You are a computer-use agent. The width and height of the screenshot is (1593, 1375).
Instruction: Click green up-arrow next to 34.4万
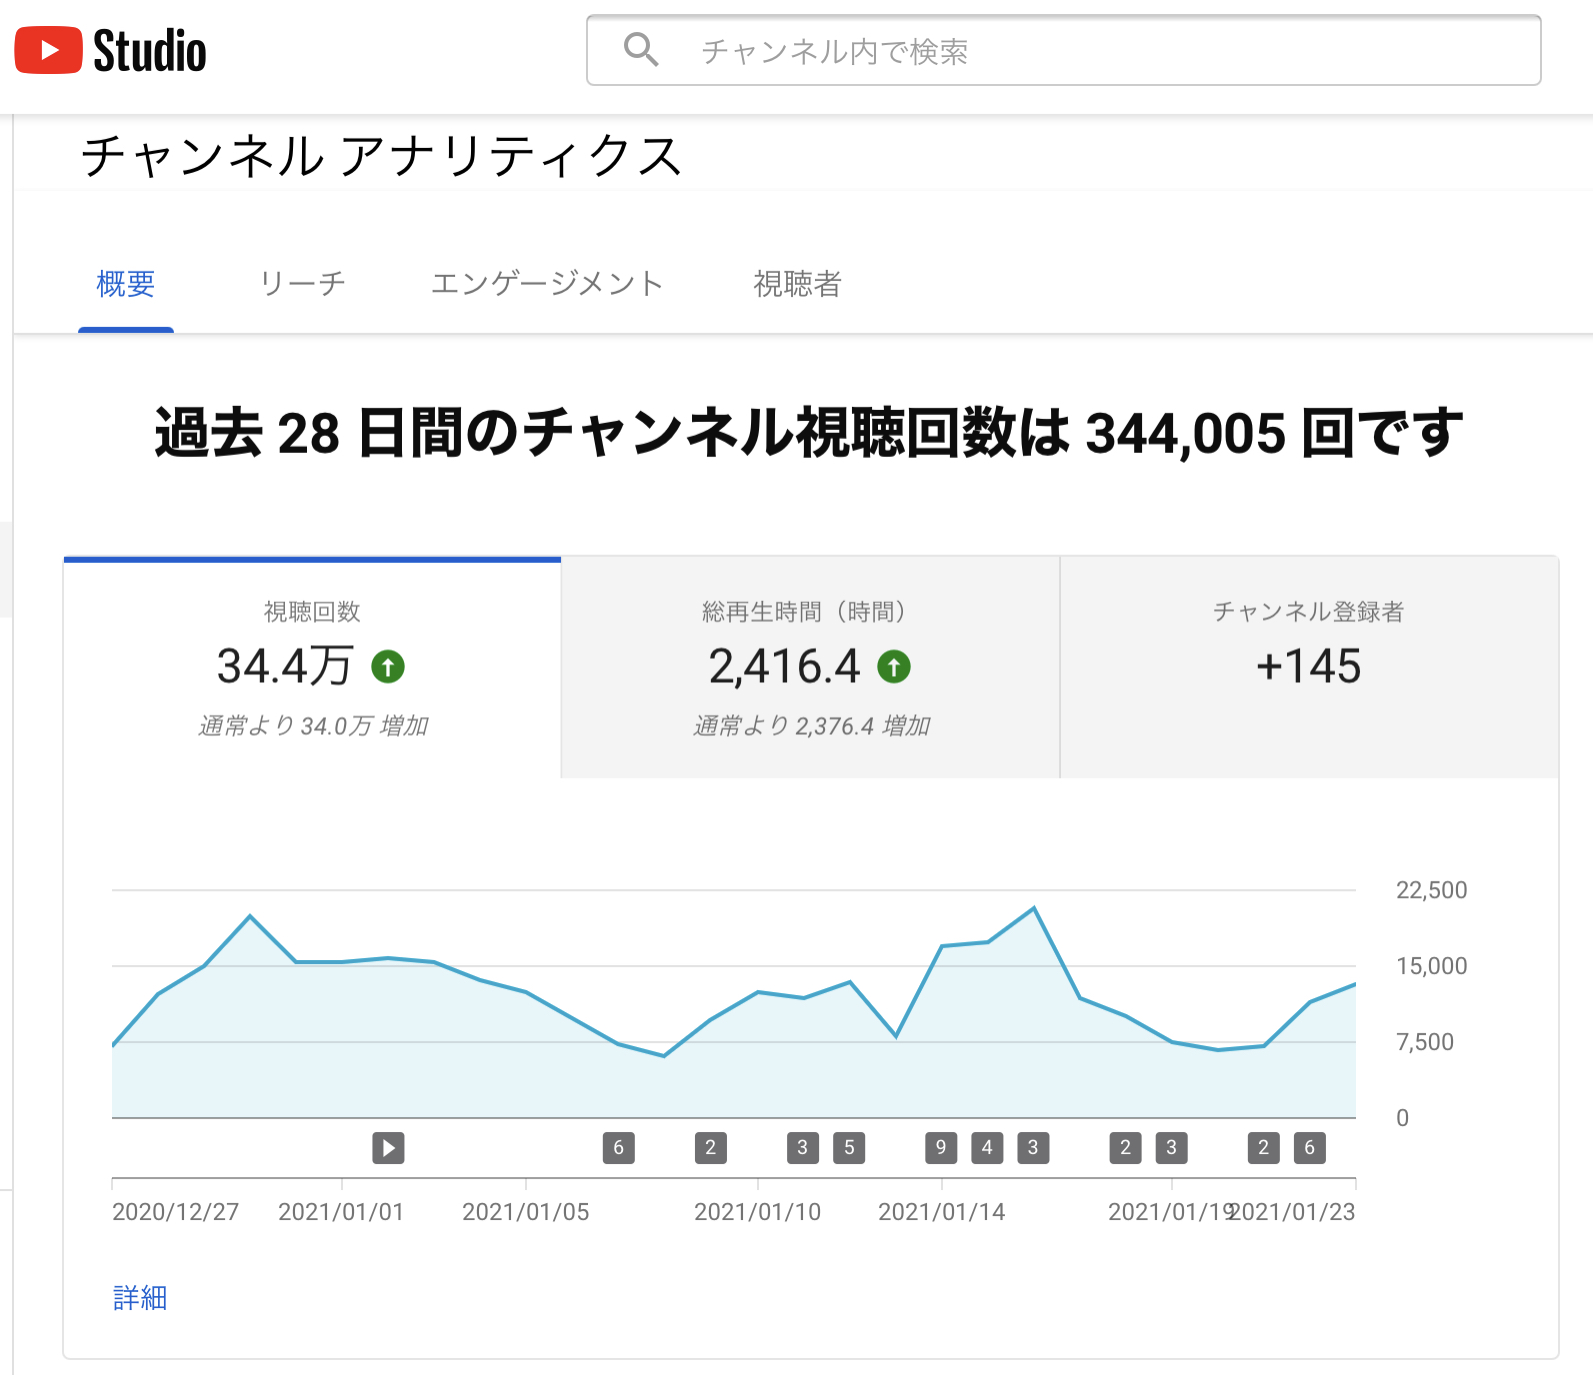pos(388,666)
